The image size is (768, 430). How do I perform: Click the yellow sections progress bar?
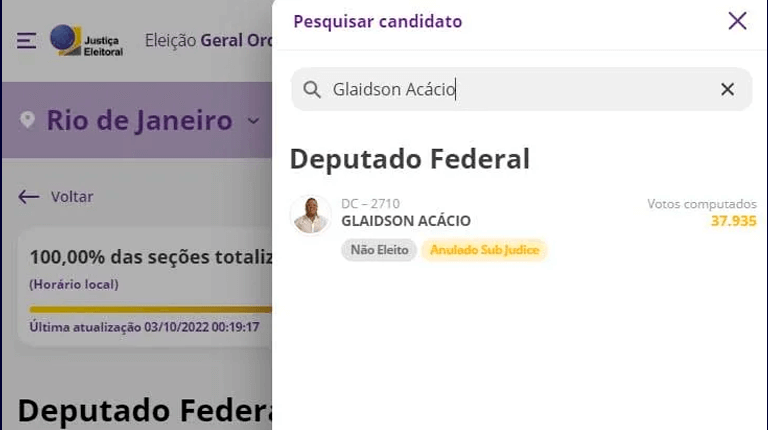150,309
